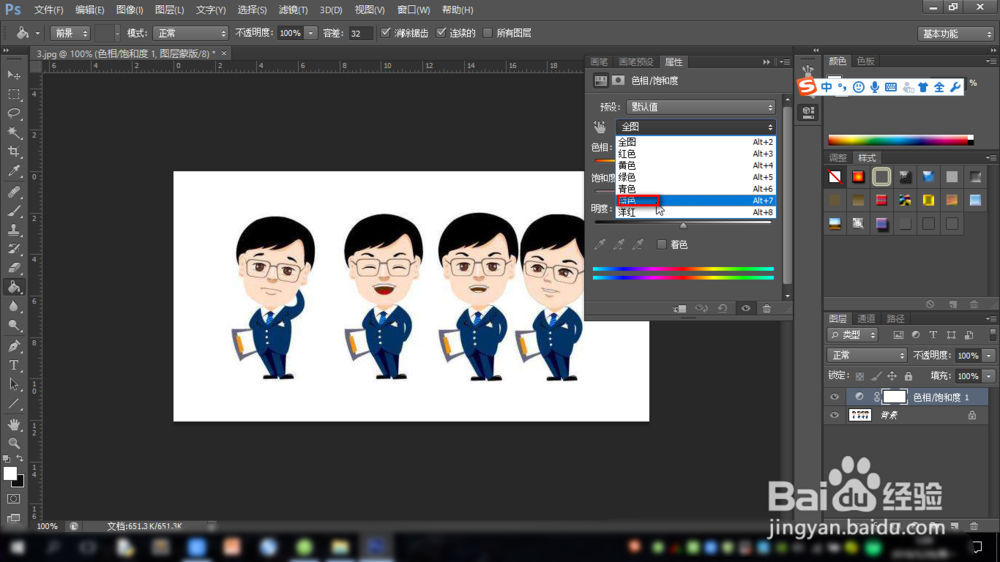The height and width of the screenshot is (562, 1000).
Task: Select the Dodge tool
Action: pos(13,325)
